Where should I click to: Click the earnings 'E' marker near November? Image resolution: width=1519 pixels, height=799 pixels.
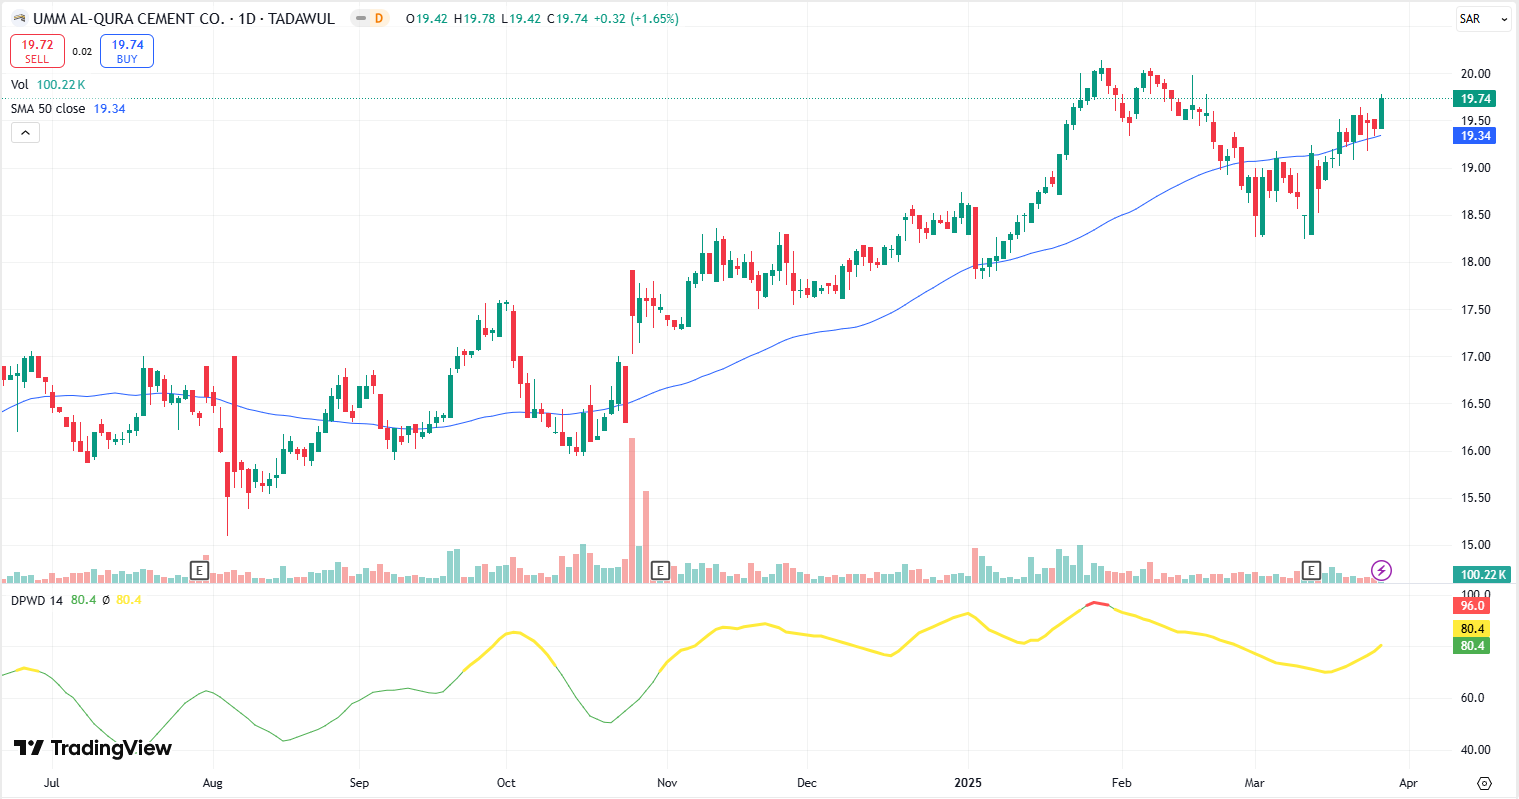coord(659,571)
